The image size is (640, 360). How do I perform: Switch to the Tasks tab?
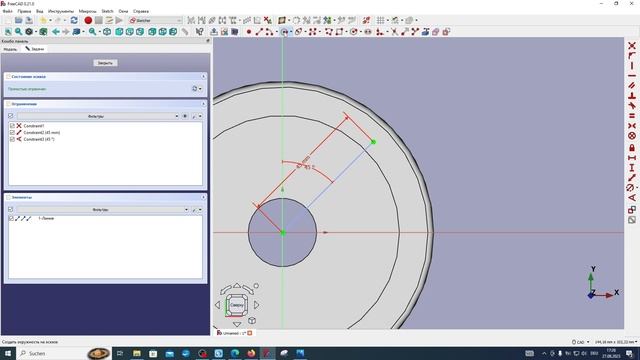pyautogui.click(x=34, y=49)
